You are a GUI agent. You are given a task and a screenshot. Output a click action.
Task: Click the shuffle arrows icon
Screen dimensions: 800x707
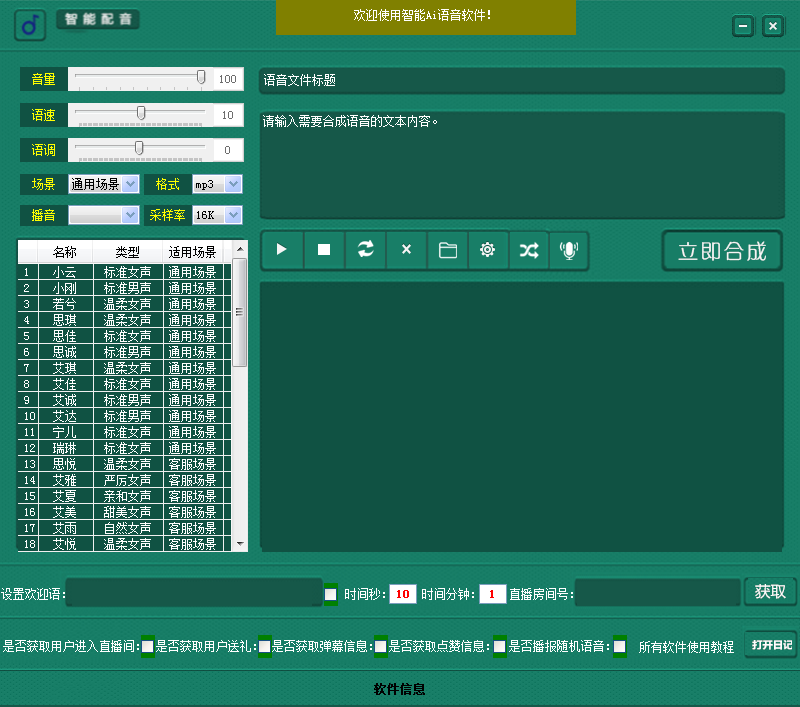528,250
